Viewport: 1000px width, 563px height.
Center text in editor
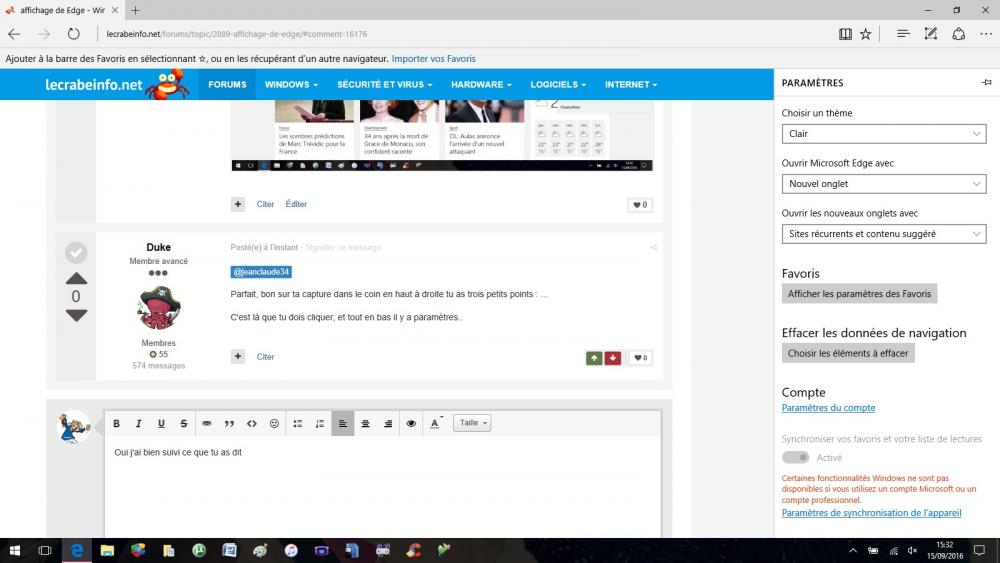point(365,423)
